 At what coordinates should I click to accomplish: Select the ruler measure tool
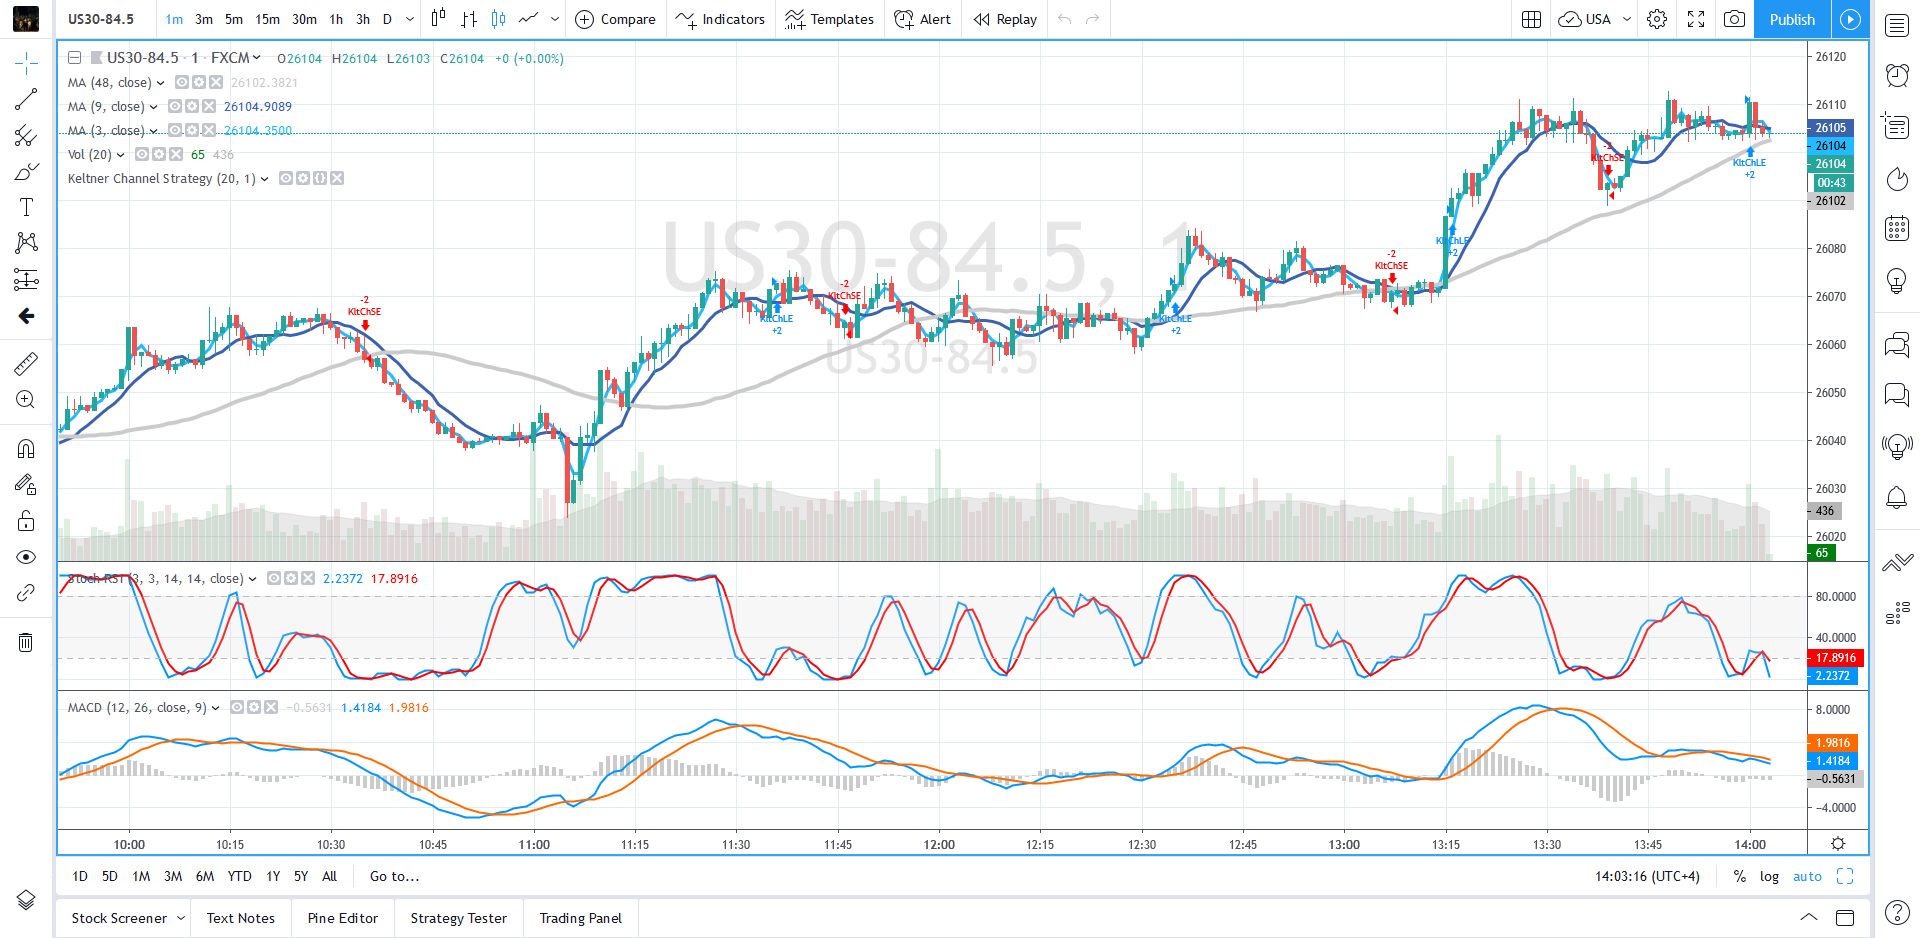[26, 363]
